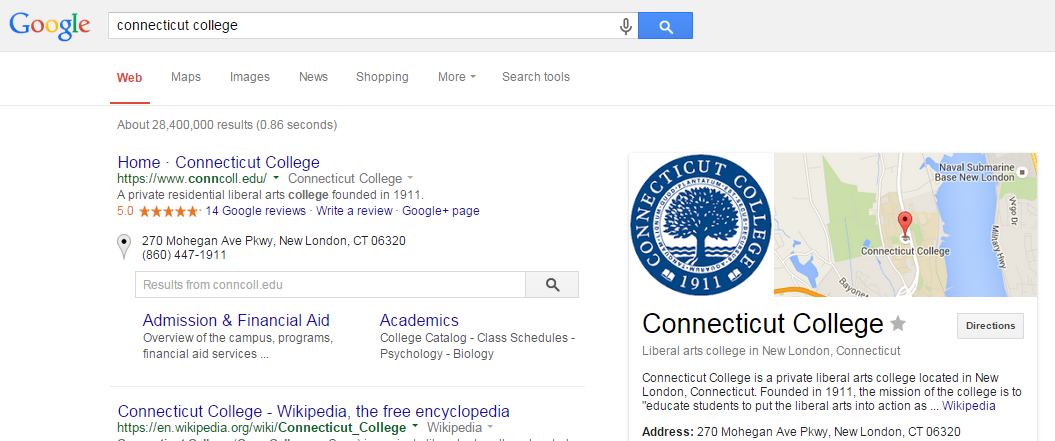Image resolution: width=1055 pixels, height=441 pixels.
Task: Switch to the Maps tab
Action: click(x=186, y=77)
